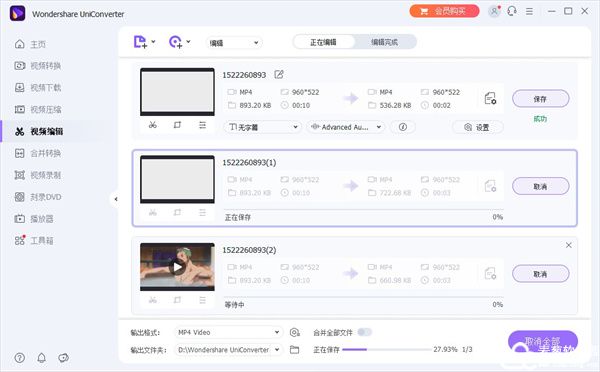This screenshot has height=372, width=600.
Task: Click 取消 button for 1522260893(2)
Action: pos(540,274)
